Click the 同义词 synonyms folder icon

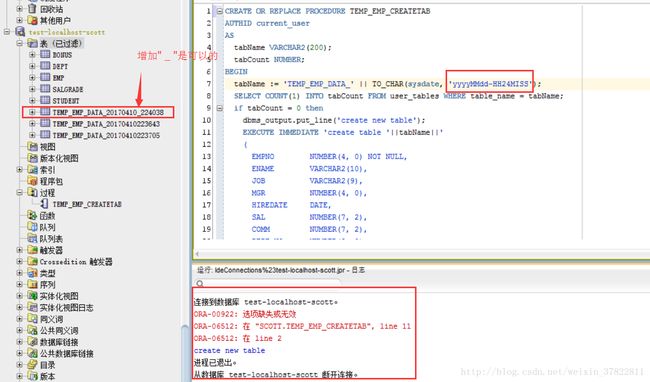(x=32, y=319)
